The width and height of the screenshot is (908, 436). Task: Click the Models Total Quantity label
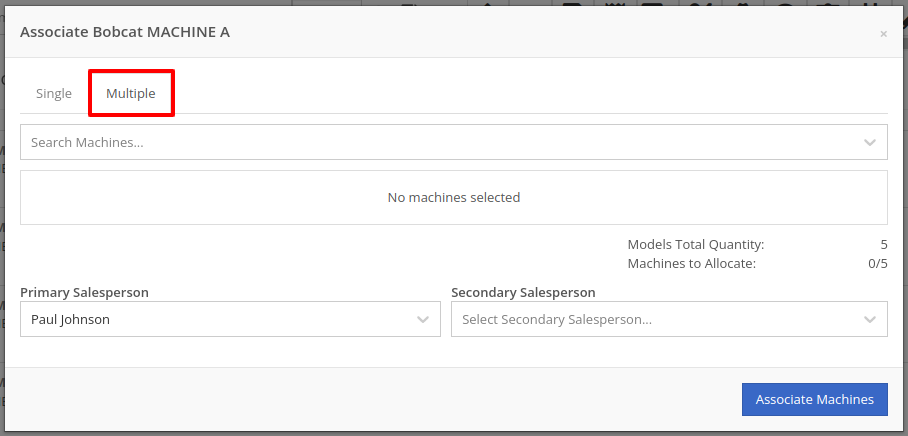(x=696, y=244)
